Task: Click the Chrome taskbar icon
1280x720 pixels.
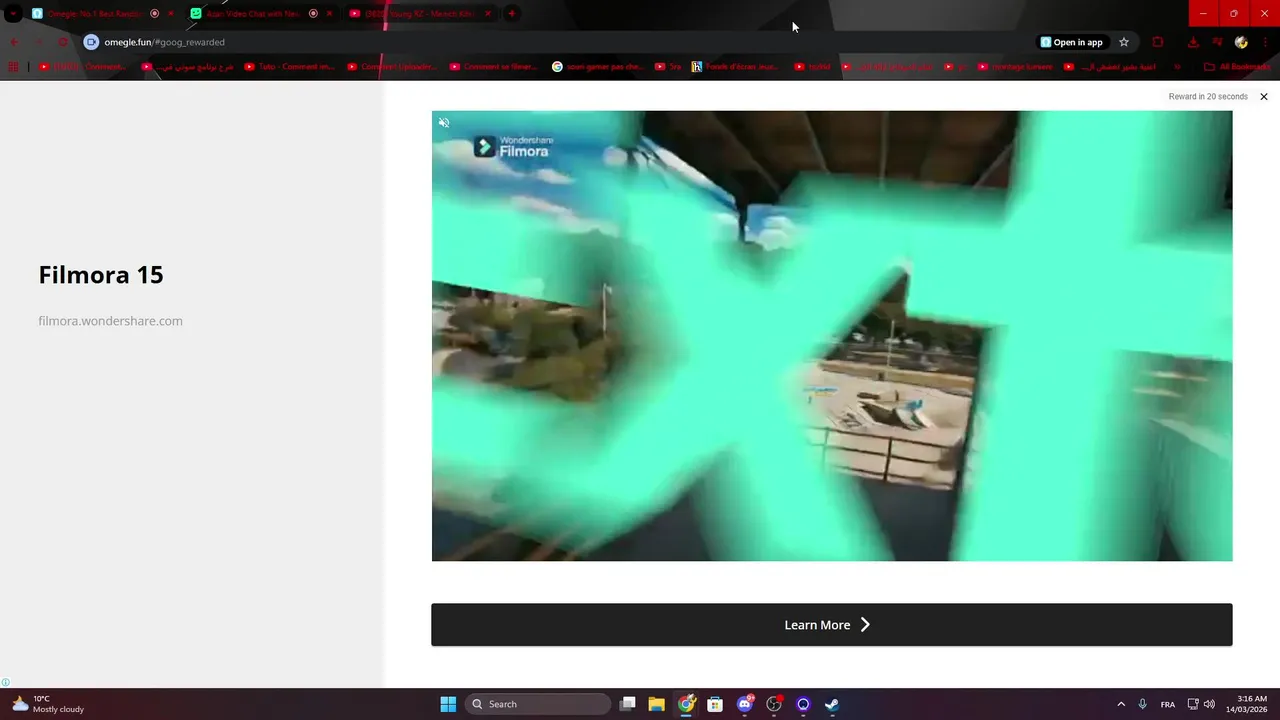Action: (686, 704)
